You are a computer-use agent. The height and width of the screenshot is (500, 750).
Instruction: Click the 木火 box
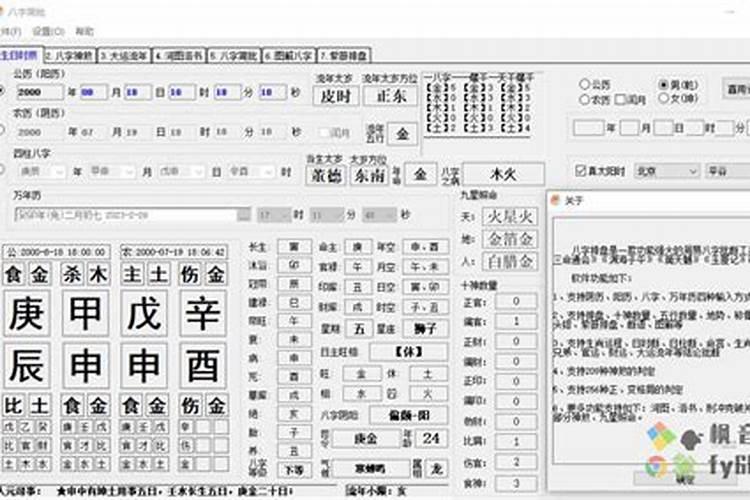(x=503, y=174)
